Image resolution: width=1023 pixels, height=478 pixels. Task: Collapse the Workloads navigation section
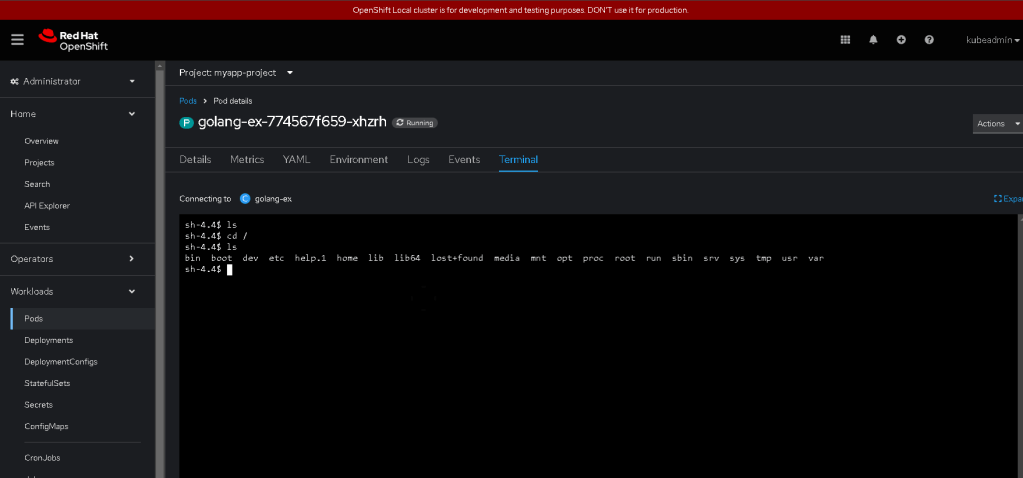click(x=73, y=291)
